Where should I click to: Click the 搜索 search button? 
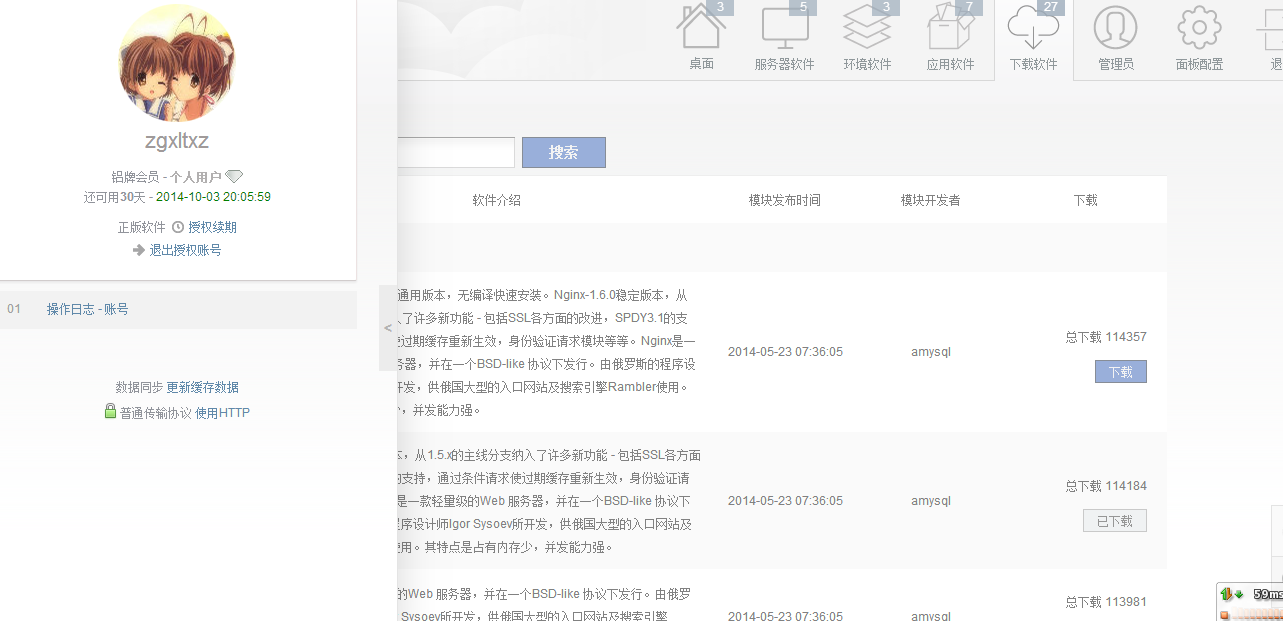563,153
